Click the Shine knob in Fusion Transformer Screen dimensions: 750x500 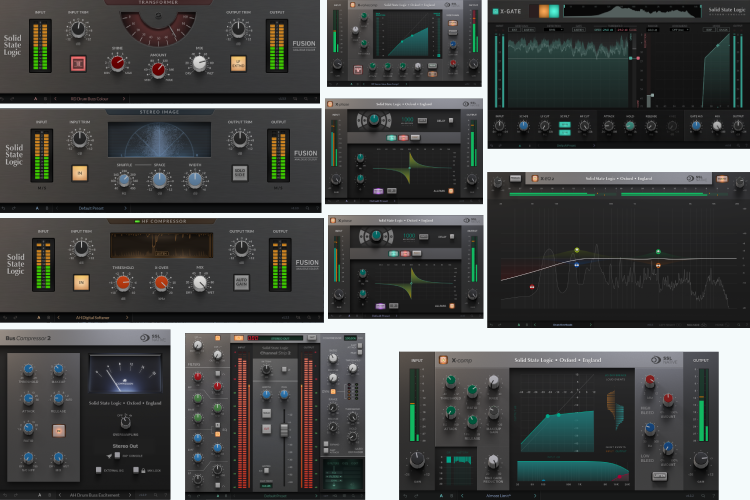coord(117,63)
